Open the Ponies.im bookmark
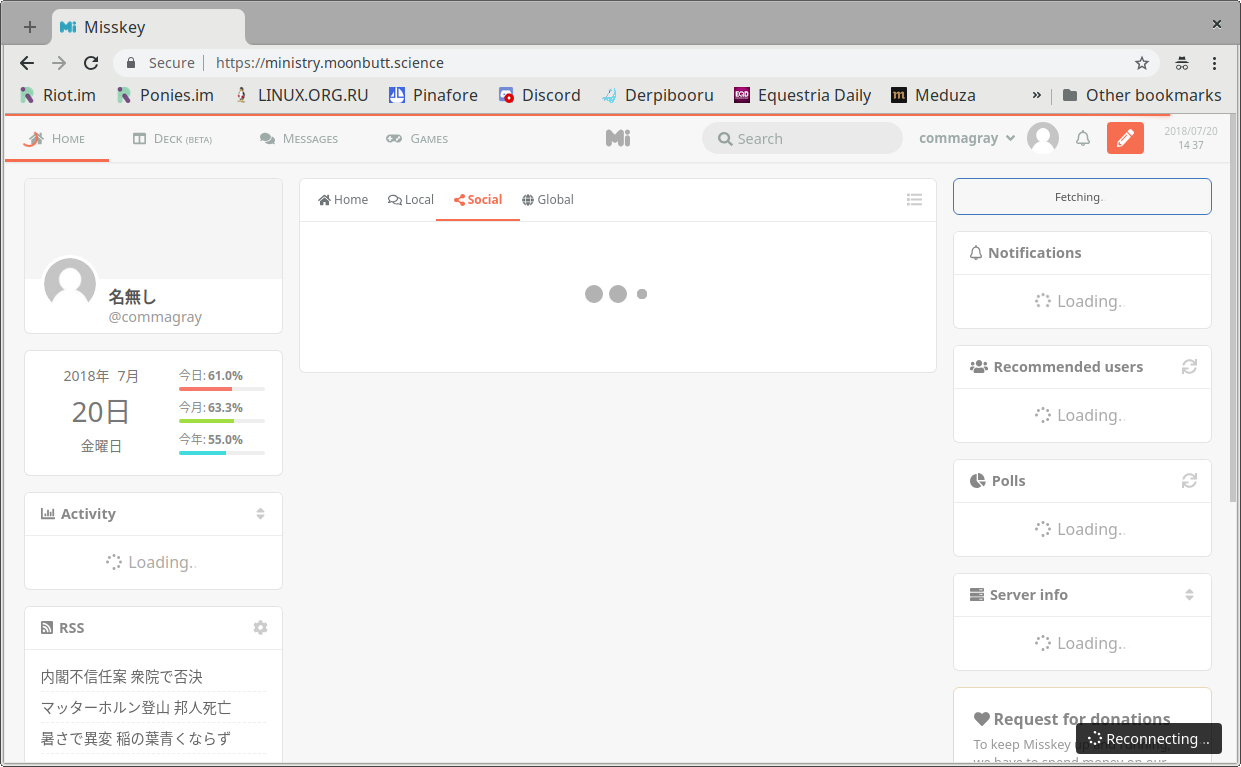Screen dimensions: 1241x767 [x=165, y=95]
